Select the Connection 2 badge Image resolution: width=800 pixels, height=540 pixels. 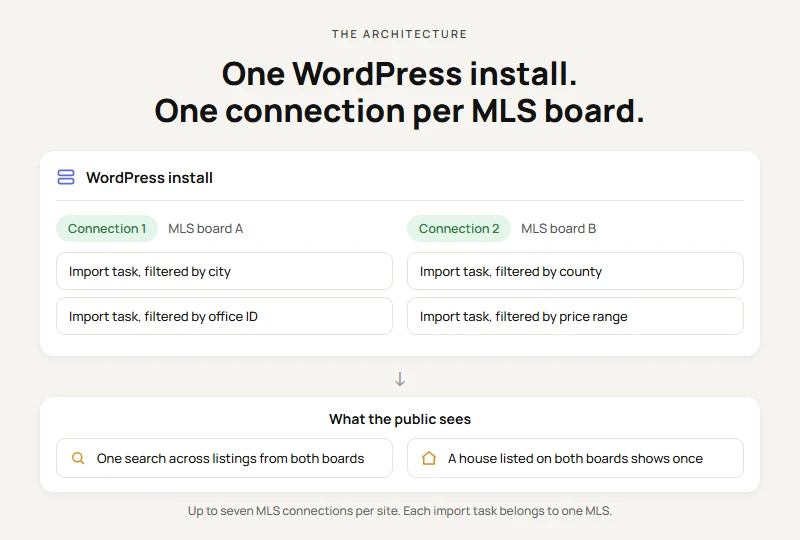point(459,228)
